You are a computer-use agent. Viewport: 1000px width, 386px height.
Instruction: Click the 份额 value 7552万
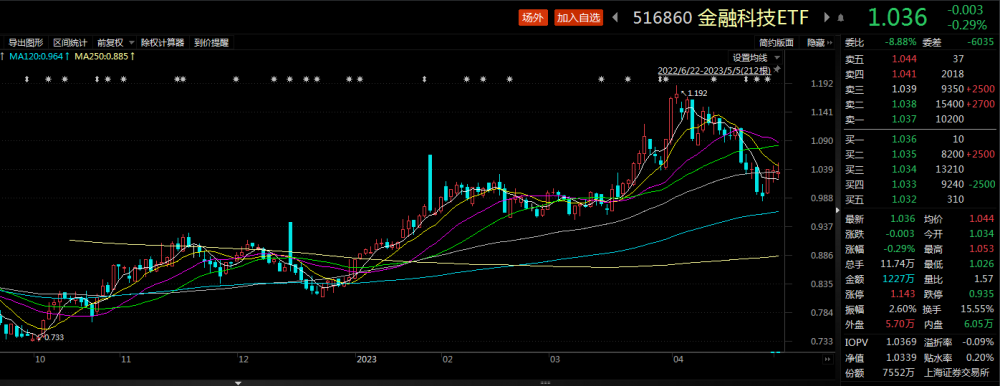900,373
